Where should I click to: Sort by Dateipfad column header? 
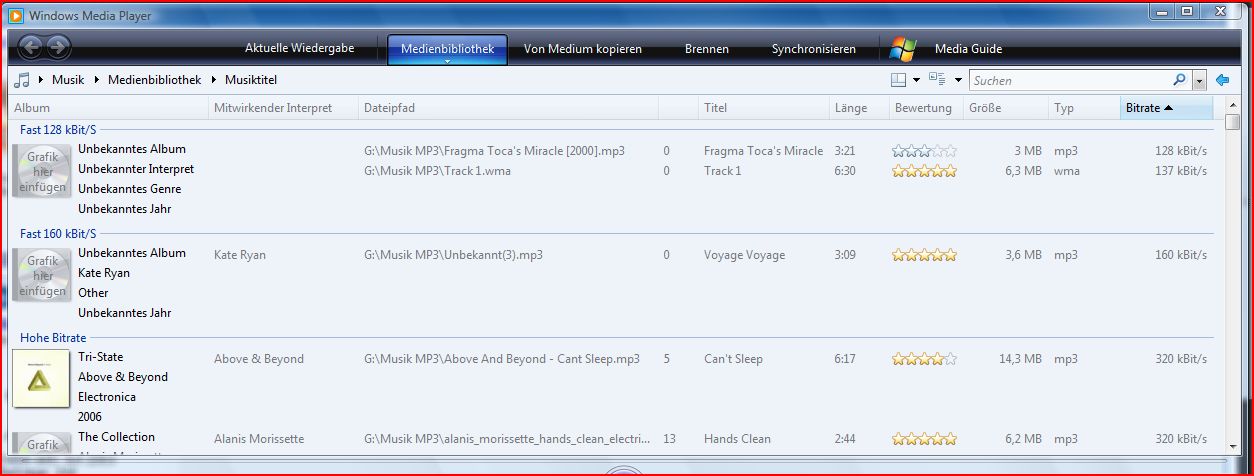508,108
